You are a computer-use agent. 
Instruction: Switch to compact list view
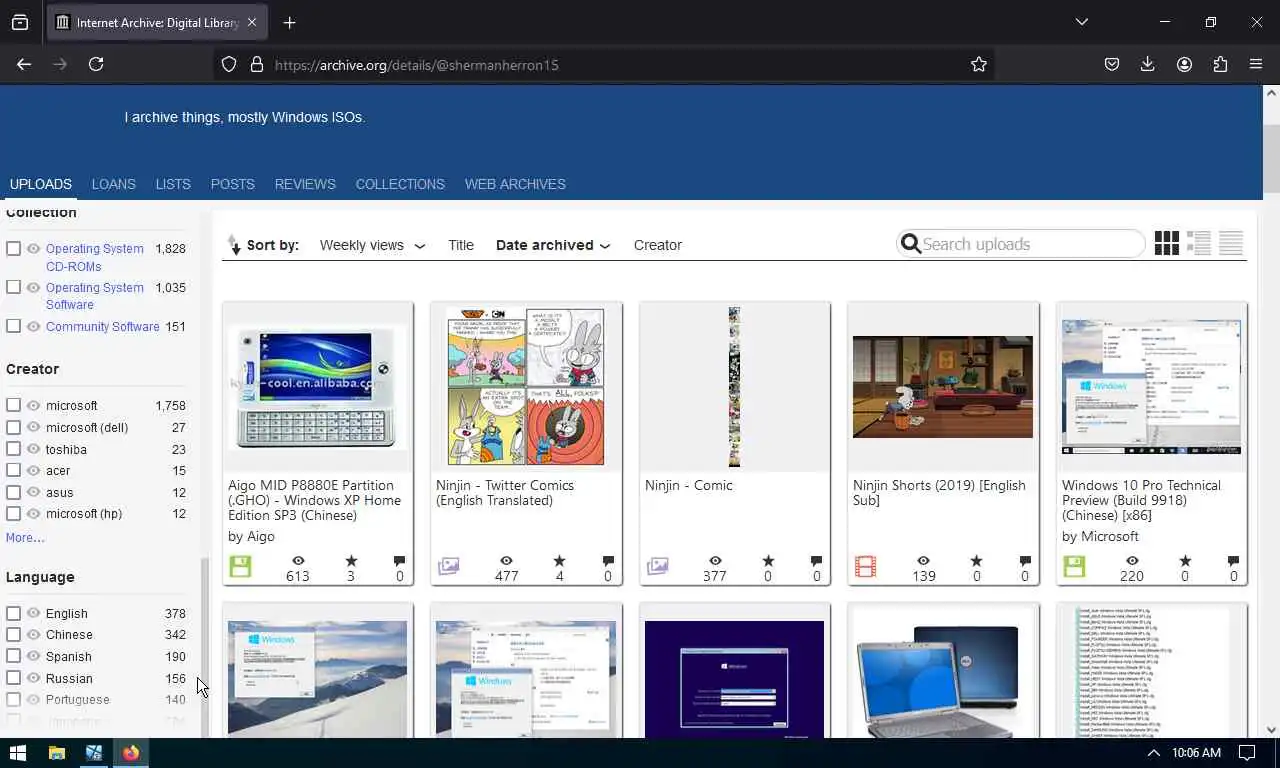coord(1231,243)
